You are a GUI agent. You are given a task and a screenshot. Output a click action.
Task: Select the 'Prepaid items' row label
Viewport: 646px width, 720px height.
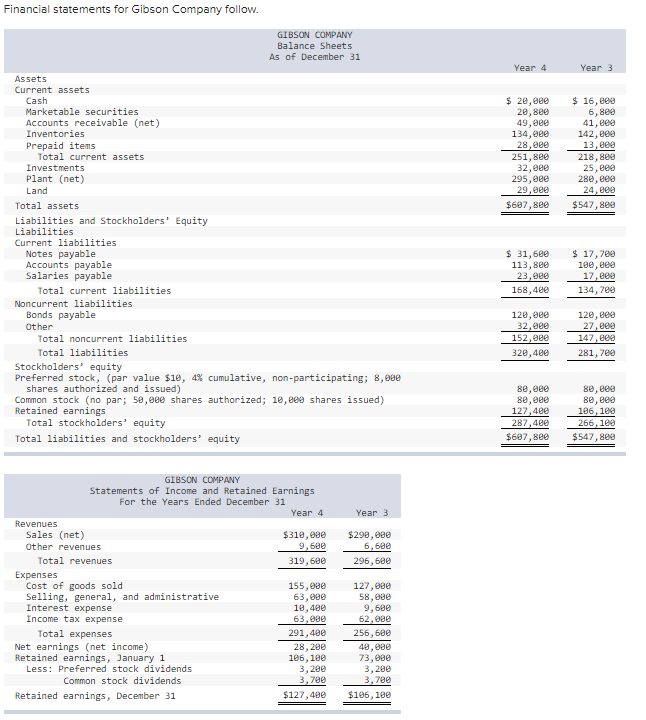pyautogui.click(x=61, y=146)
